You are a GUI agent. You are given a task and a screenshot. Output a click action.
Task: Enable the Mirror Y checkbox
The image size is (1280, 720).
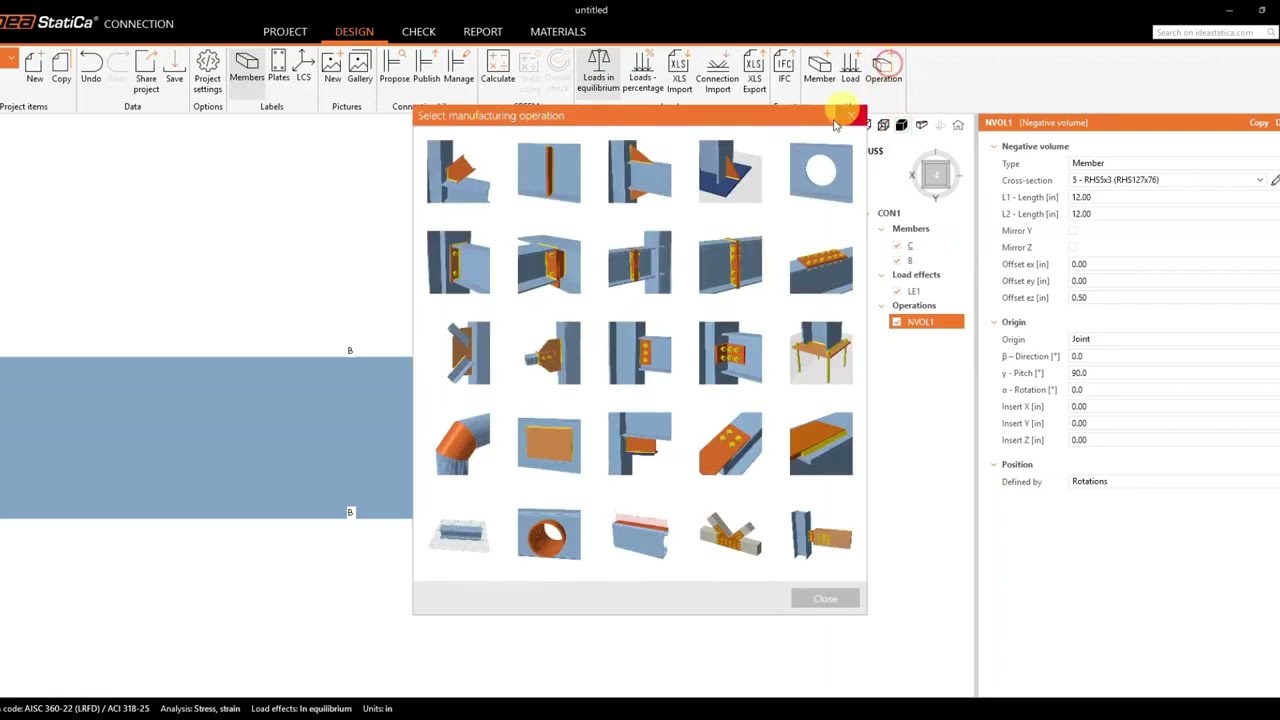click(1073, 230)
